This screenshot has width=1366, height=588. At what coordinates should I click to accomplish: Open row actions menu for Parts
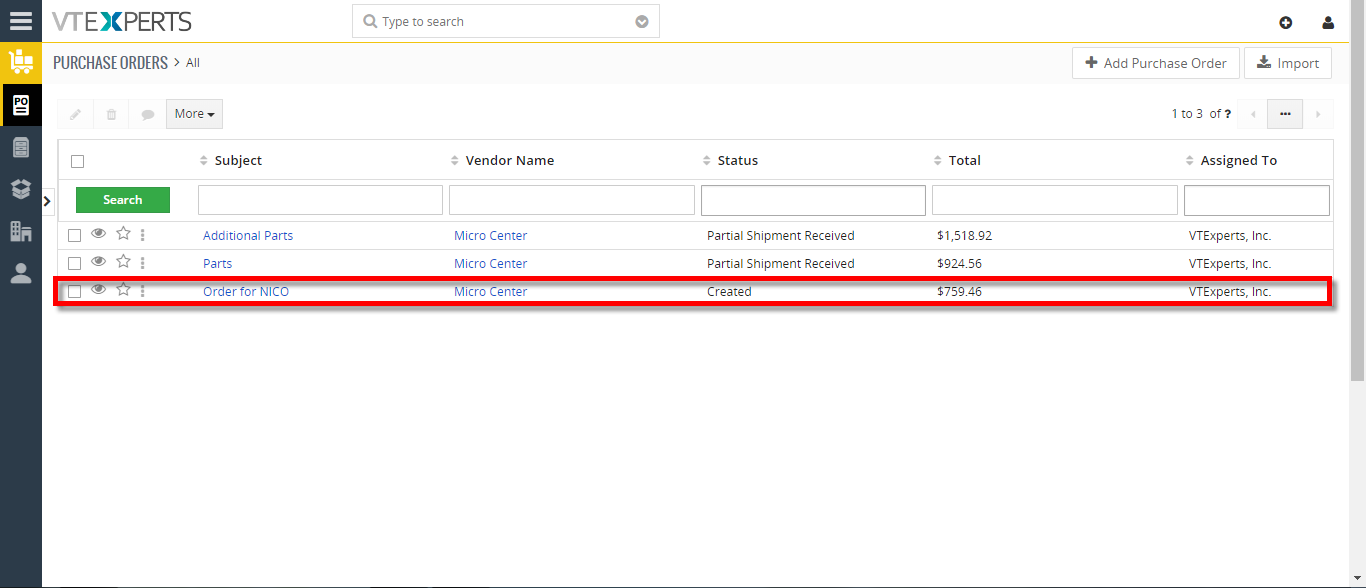(x=143, y=263)
